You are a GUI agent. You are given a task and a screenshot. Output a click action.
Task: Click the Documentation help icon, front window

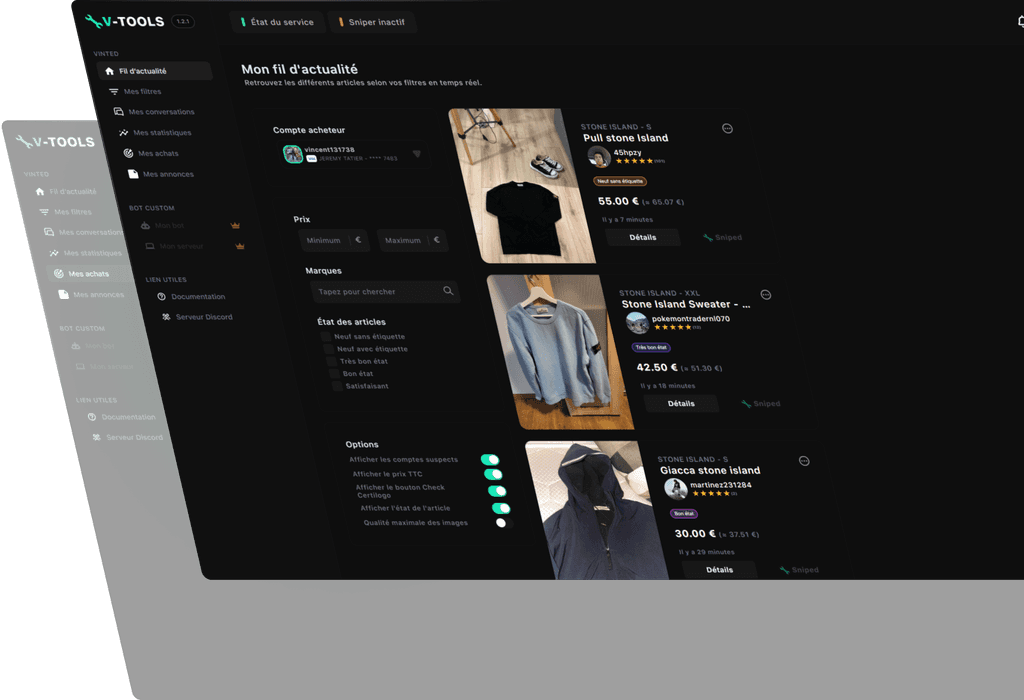161,296
